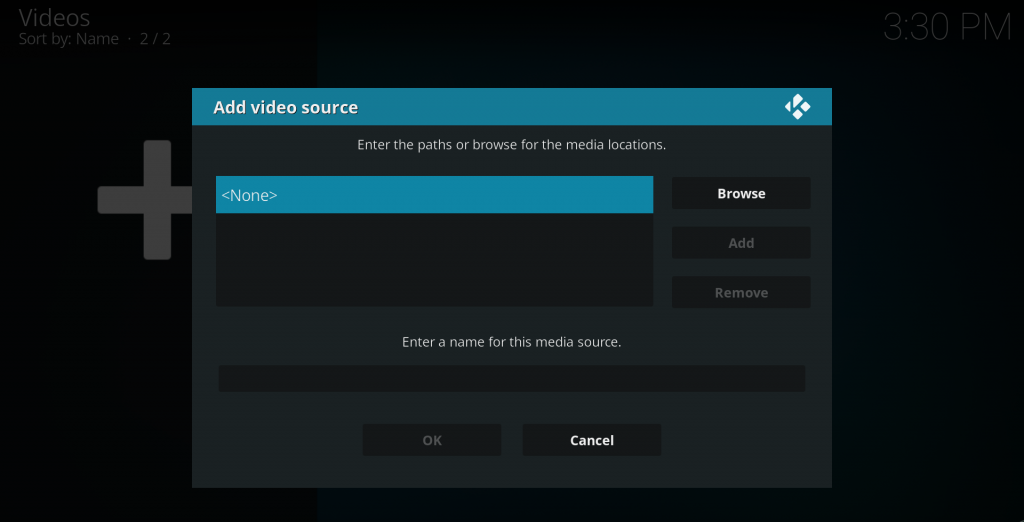Click the Videos heading

pos(54,18)
